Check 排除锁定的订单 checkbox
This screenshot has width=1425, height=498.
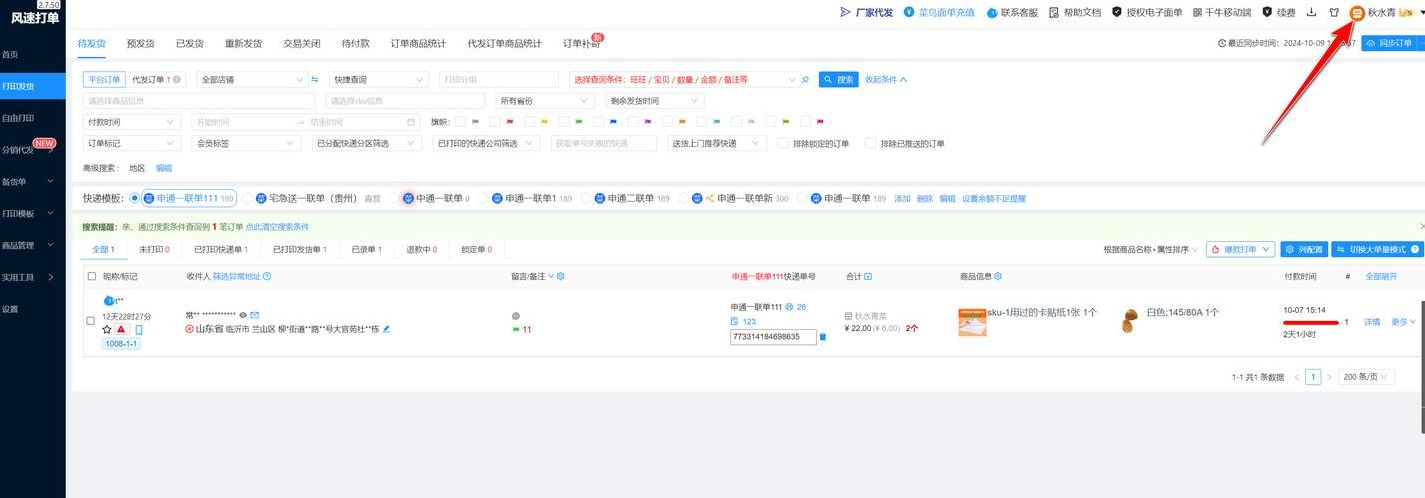(783, 143)
